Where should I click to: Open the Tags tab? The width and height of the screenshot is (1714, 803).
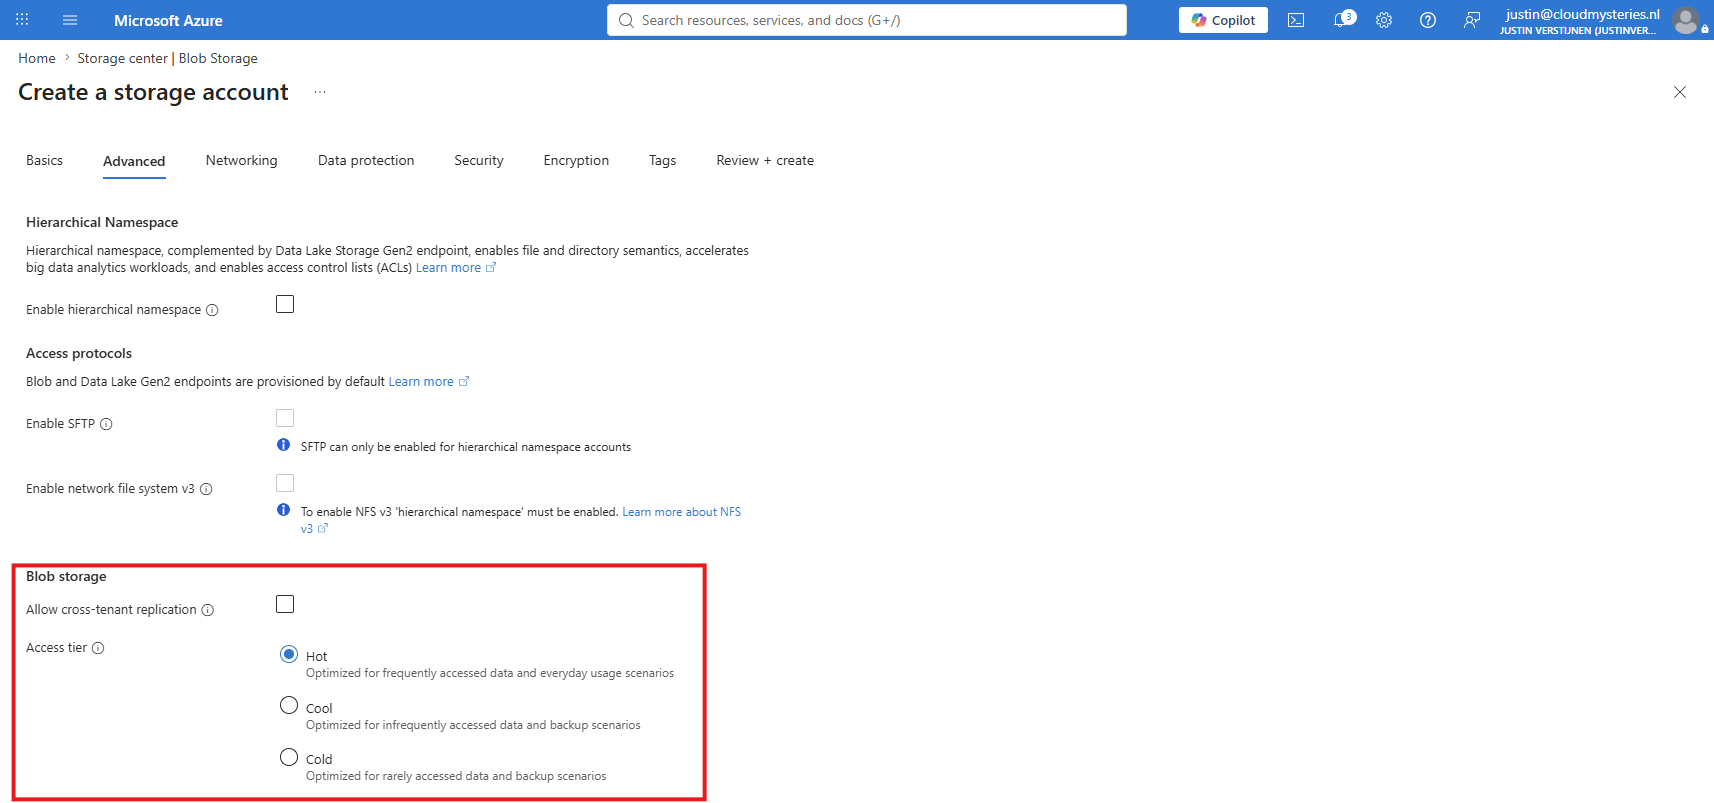pyautogui.click(x=662, y=160)
